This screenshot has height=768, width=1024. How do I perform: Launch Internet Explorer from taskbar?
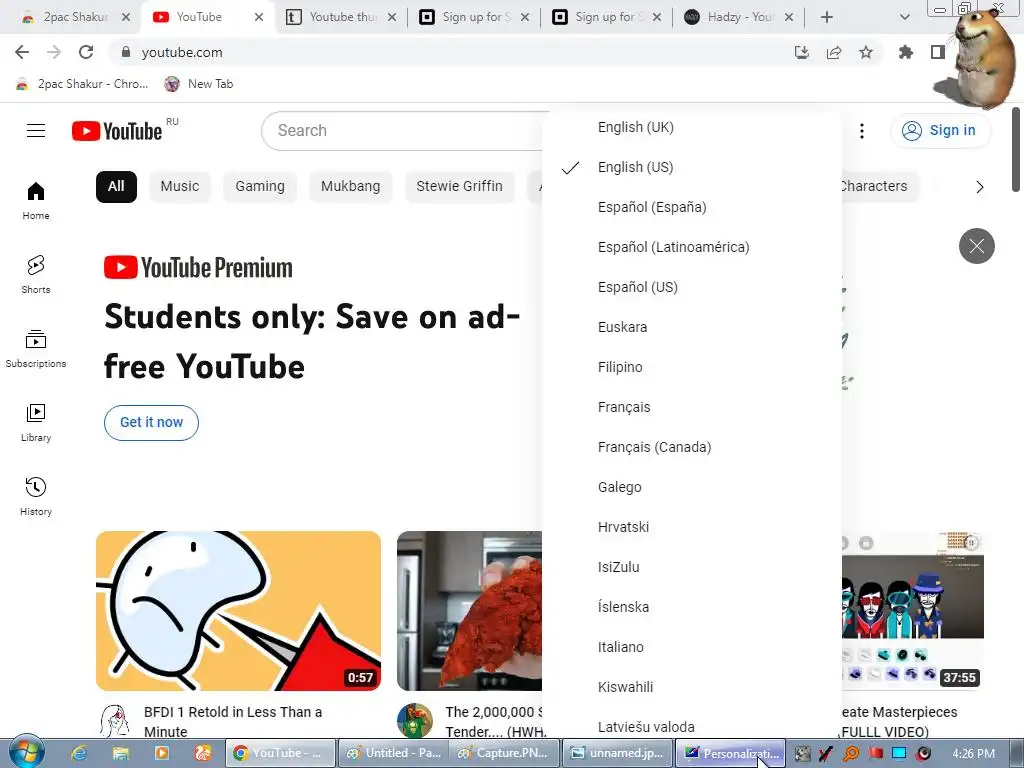pyautogui.click(x=80, y=753)
